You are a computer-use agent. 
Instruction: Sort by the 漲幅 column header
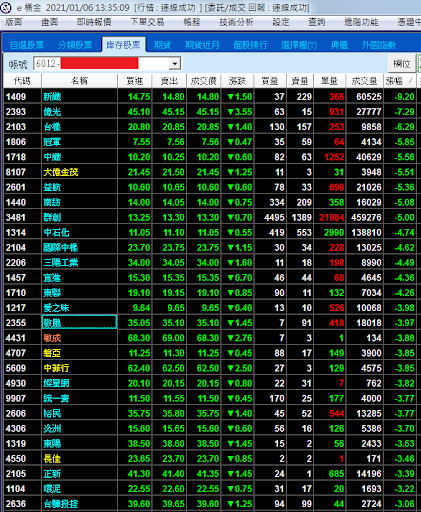(400, 81)
